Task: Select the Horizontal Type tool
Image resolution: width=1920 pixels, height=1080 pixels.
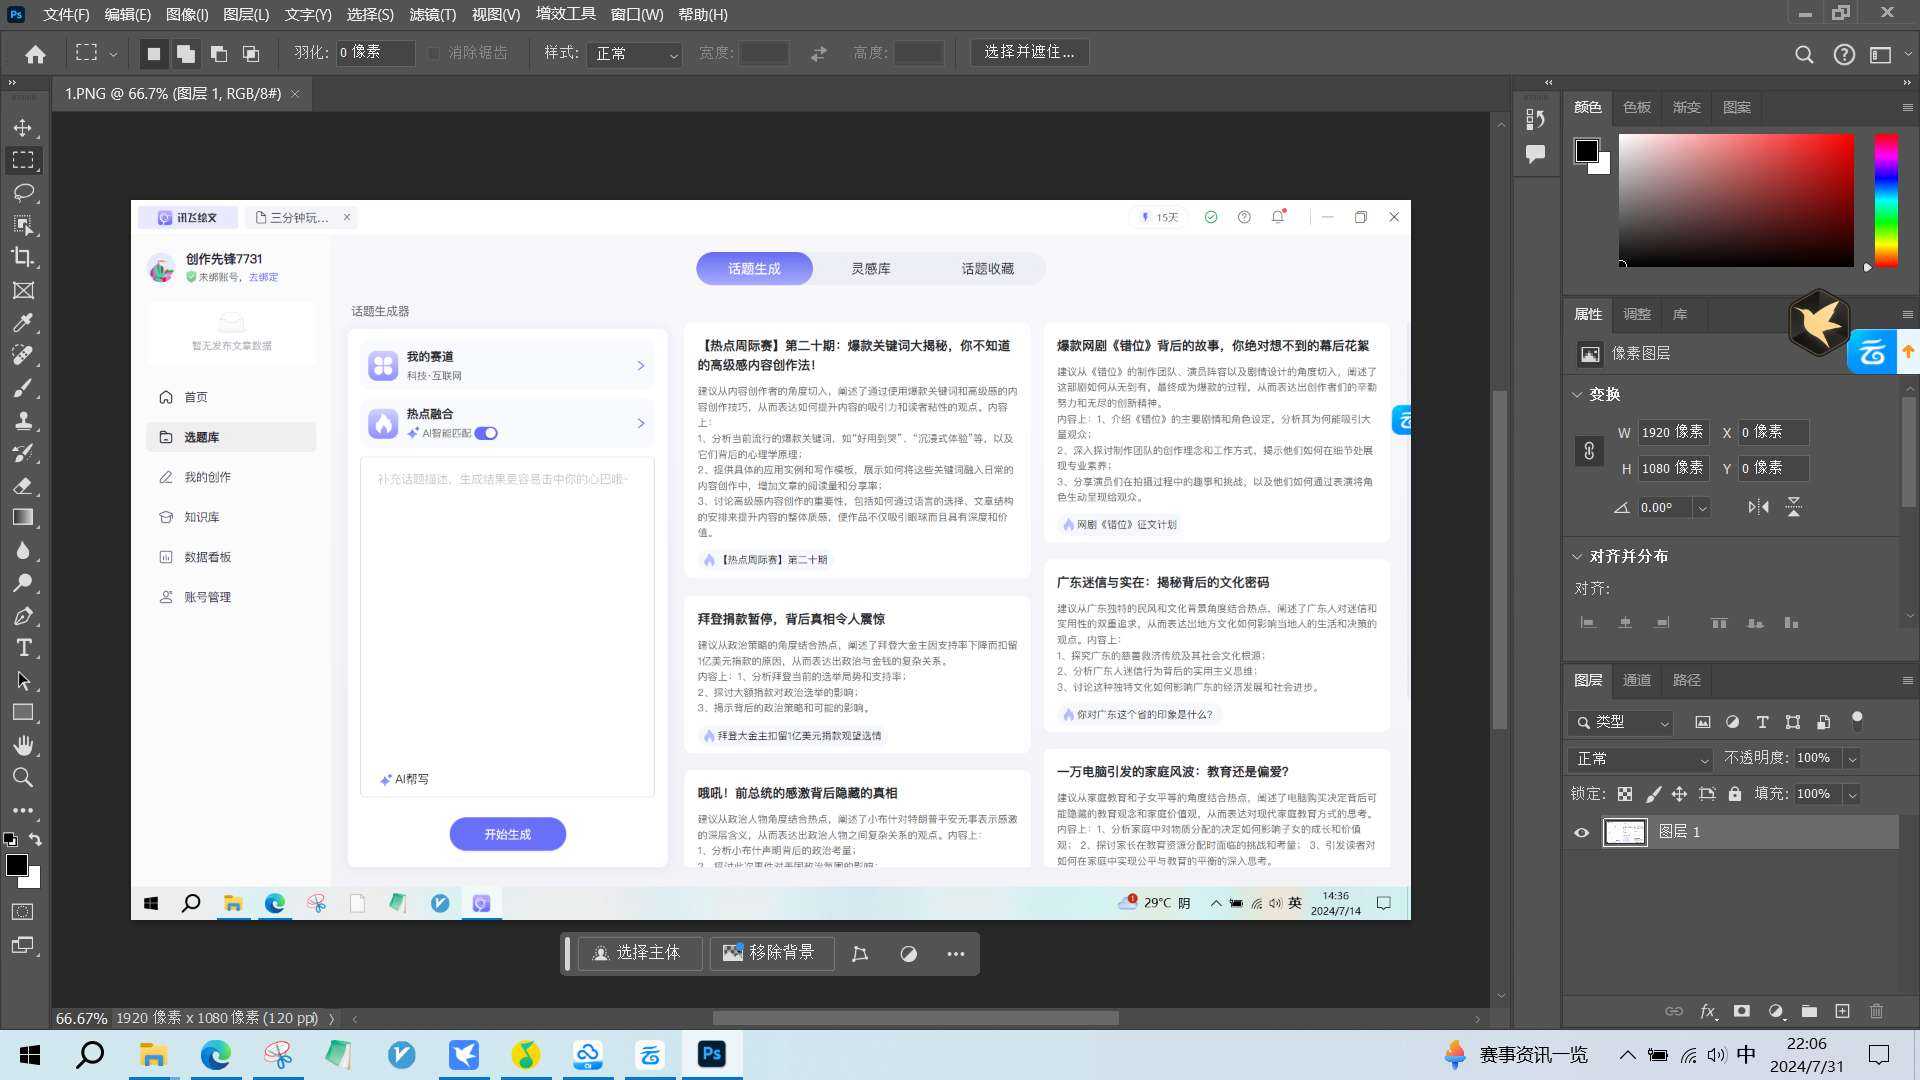Action: pyautogui.click(x=23, y=648)
